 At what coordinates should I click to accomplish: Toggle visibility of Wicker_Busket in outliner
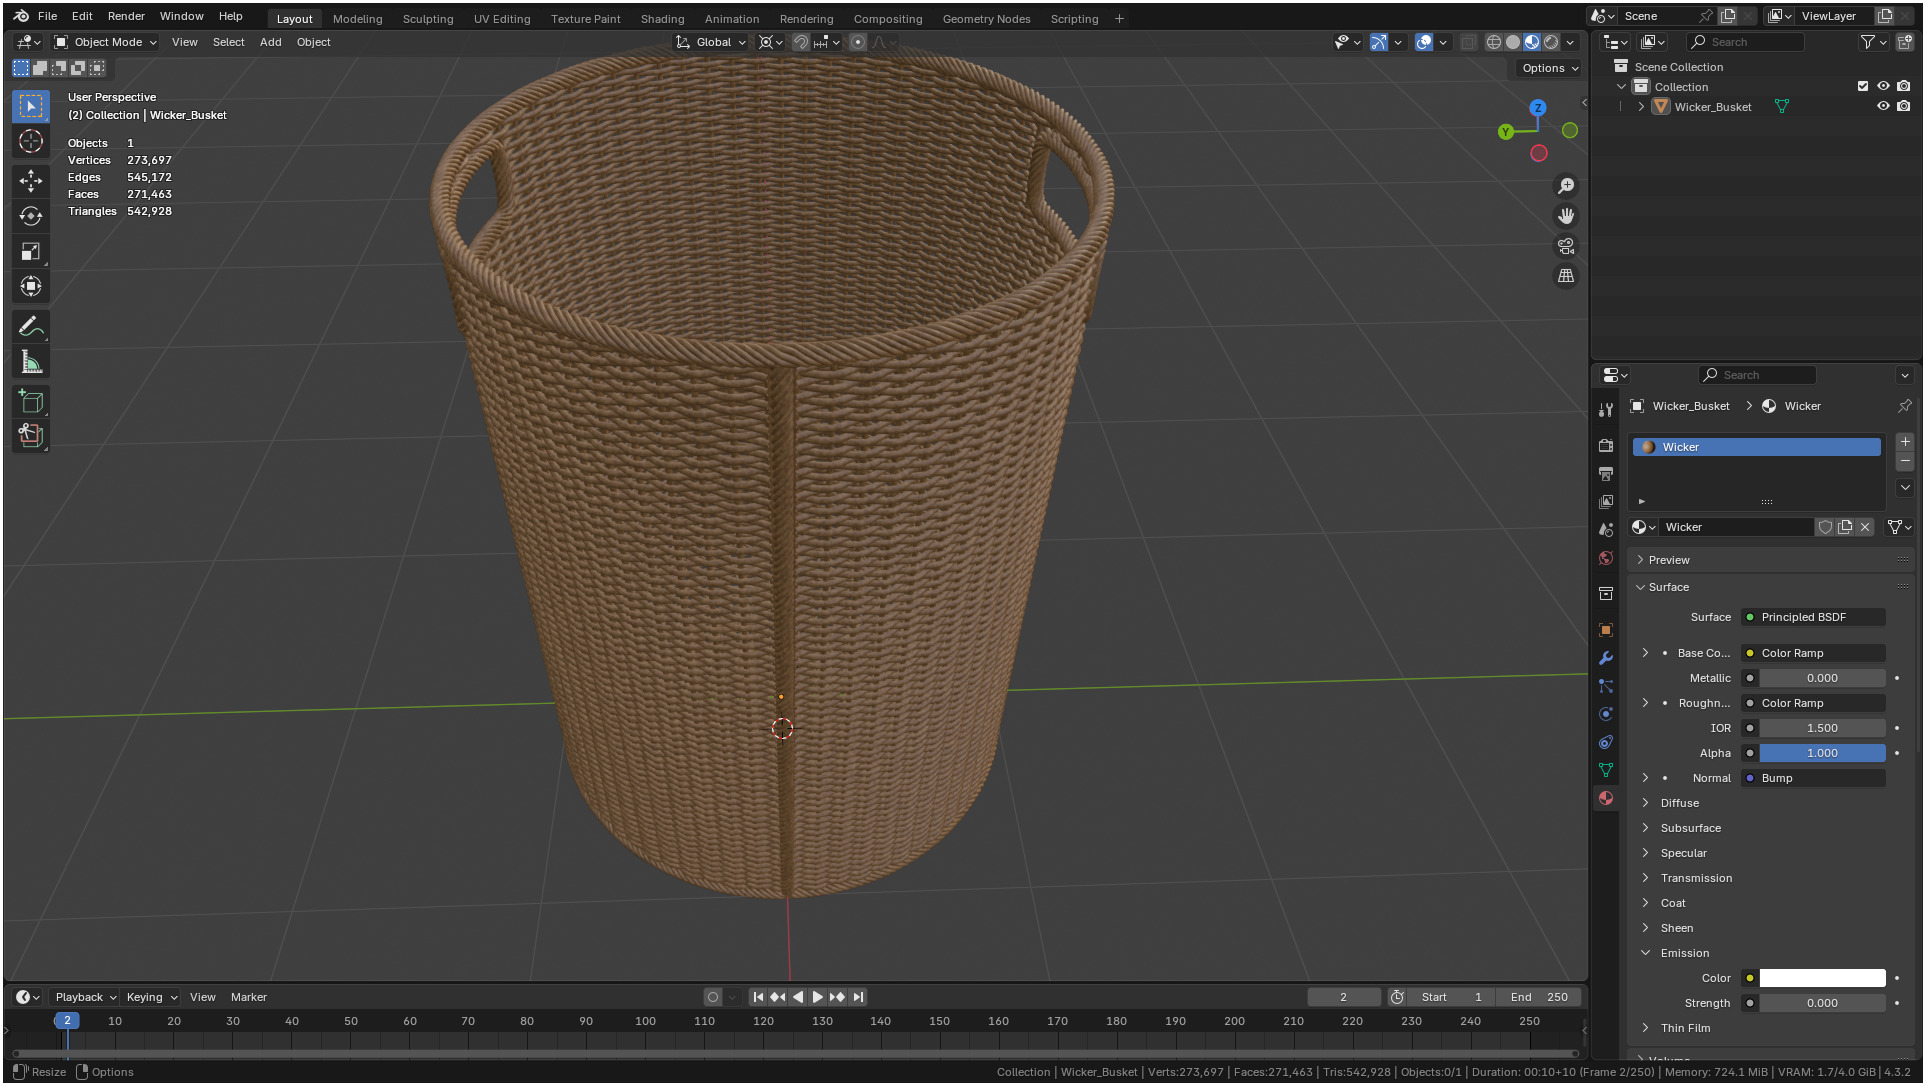click(x=1883, y=106)
